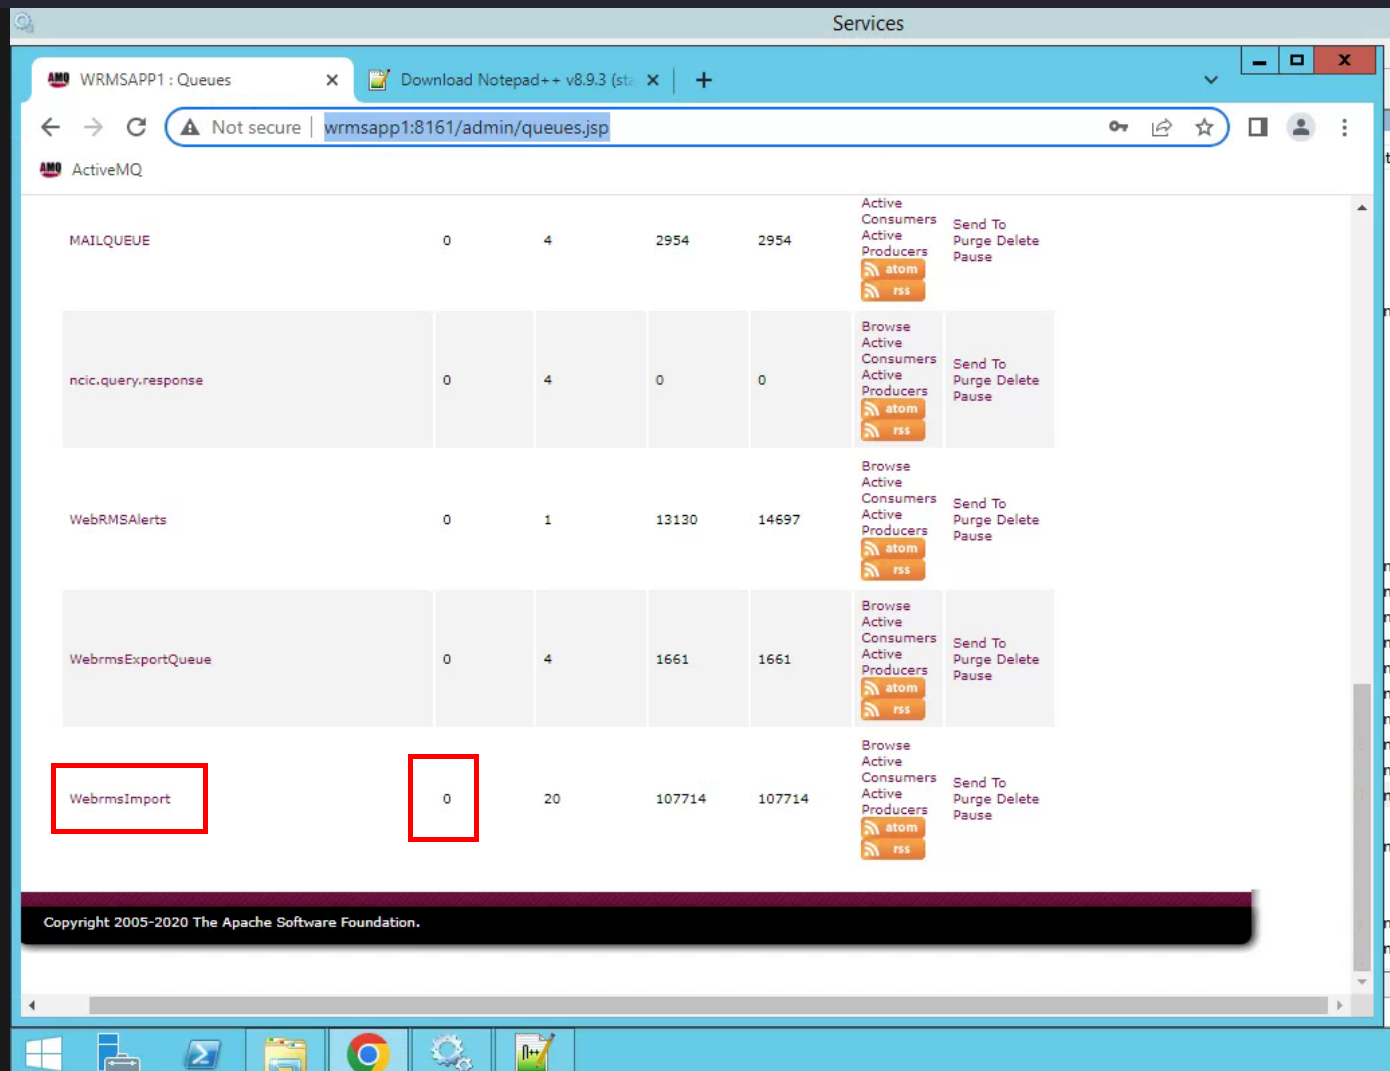Image resolution: width=1390 pixels, height=1071 pixels.
Task: Click the scroll-up arrow of the page
Action: 1361,208
